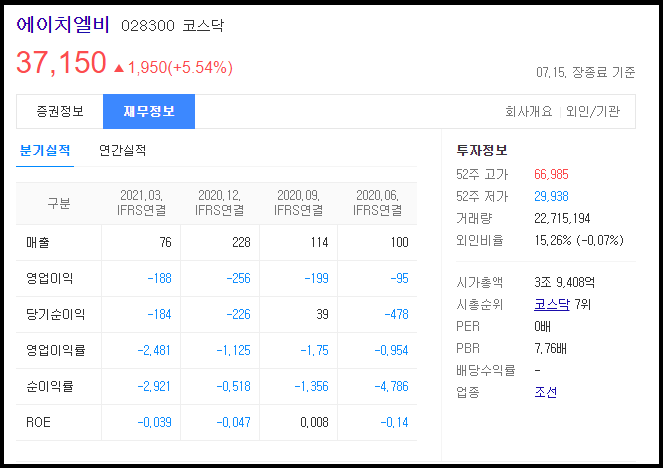Open the 외인/기관 link

[592, 112]
